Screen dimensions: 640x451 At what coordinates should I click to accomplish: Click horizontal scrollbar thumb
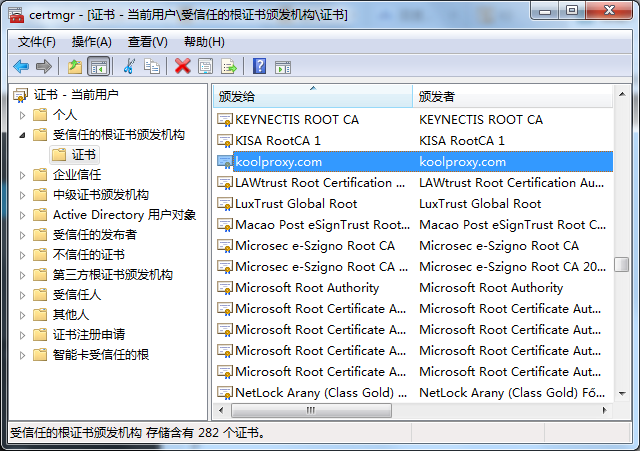click(311, 410)
